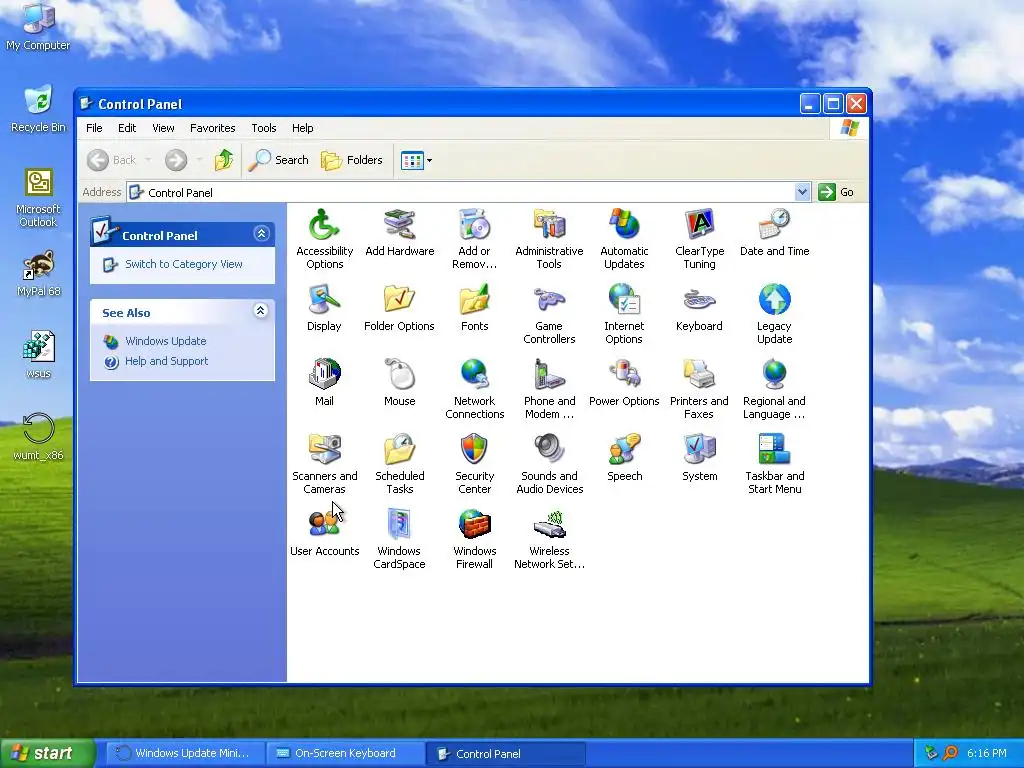Select wsus desktop icon

[38, 355]
